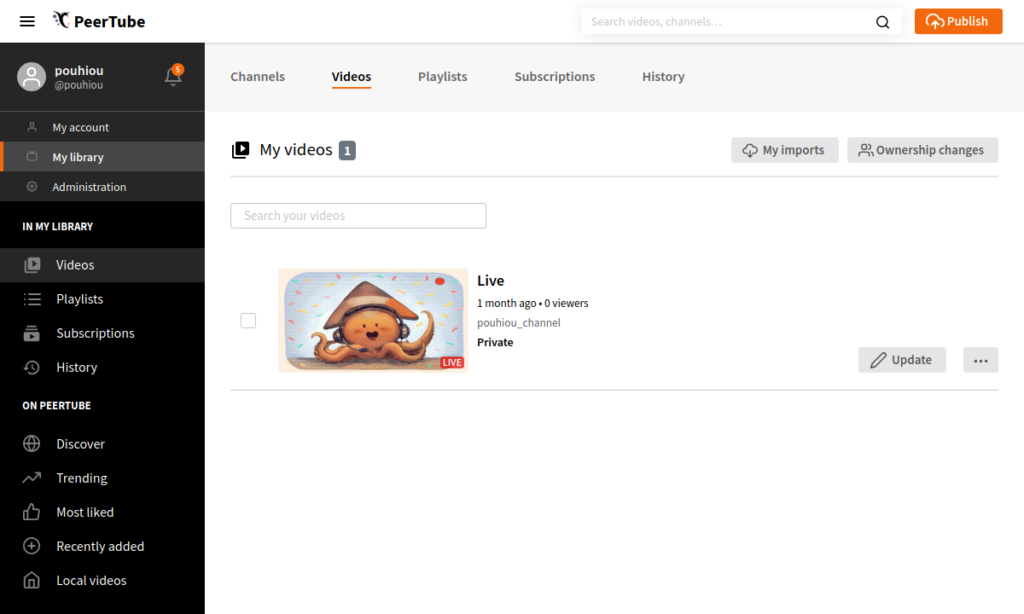This screenshot has width=1024, height=614.
Task: Open the Live video thumbnail
Action: [373, 320]
